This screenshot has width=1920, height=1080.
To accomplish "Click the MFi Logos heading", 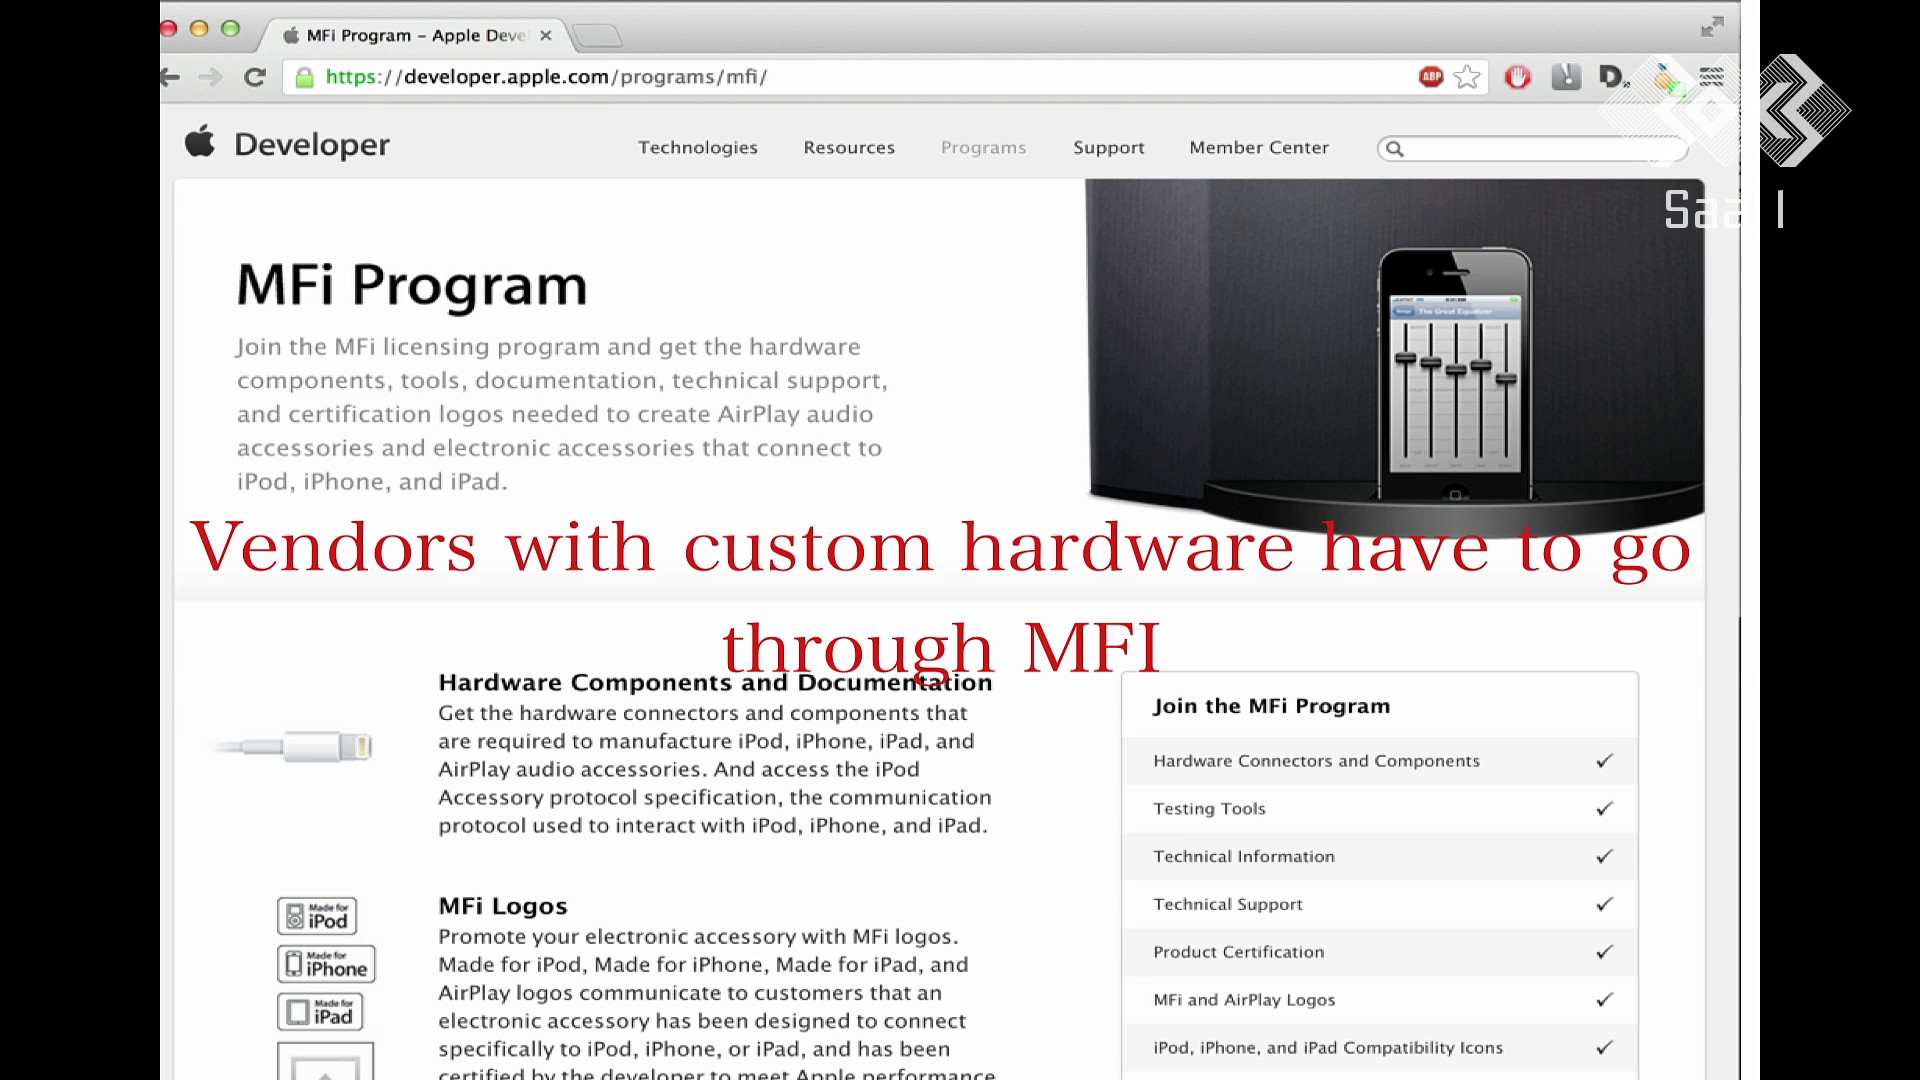I will [503, 906].
